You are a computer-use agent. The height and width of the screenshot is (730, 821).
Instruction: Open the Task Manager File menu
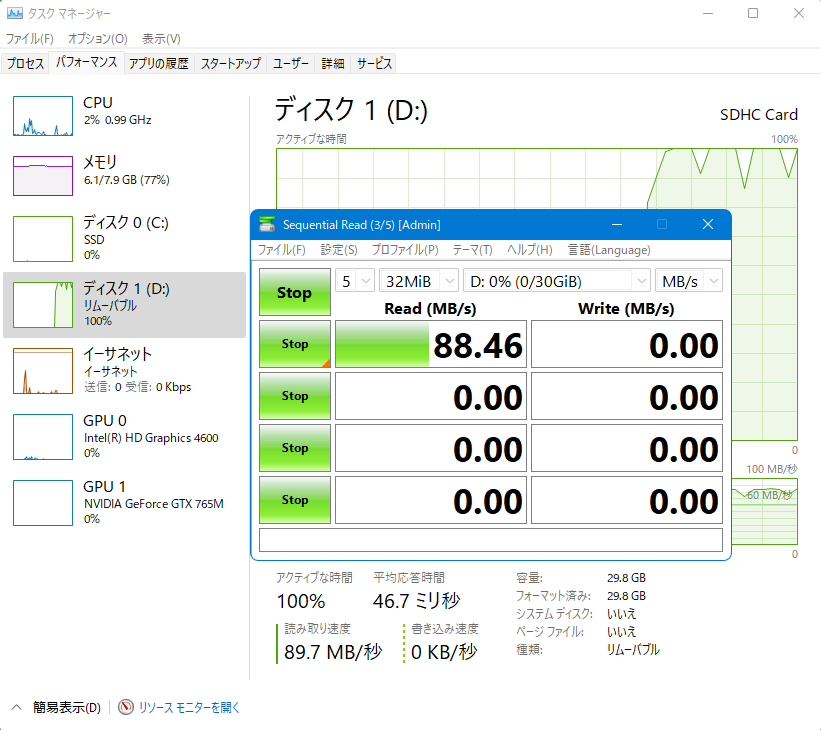coord(30,39)
